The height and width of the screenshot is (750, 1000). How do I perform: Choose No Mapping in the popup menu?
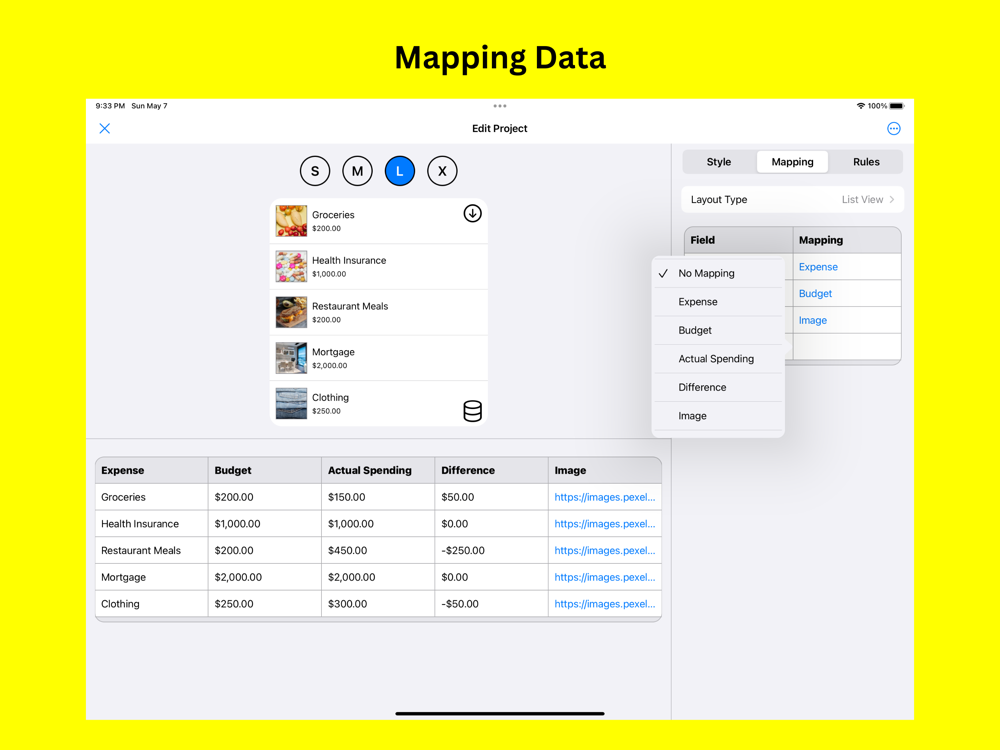point(718,273)
